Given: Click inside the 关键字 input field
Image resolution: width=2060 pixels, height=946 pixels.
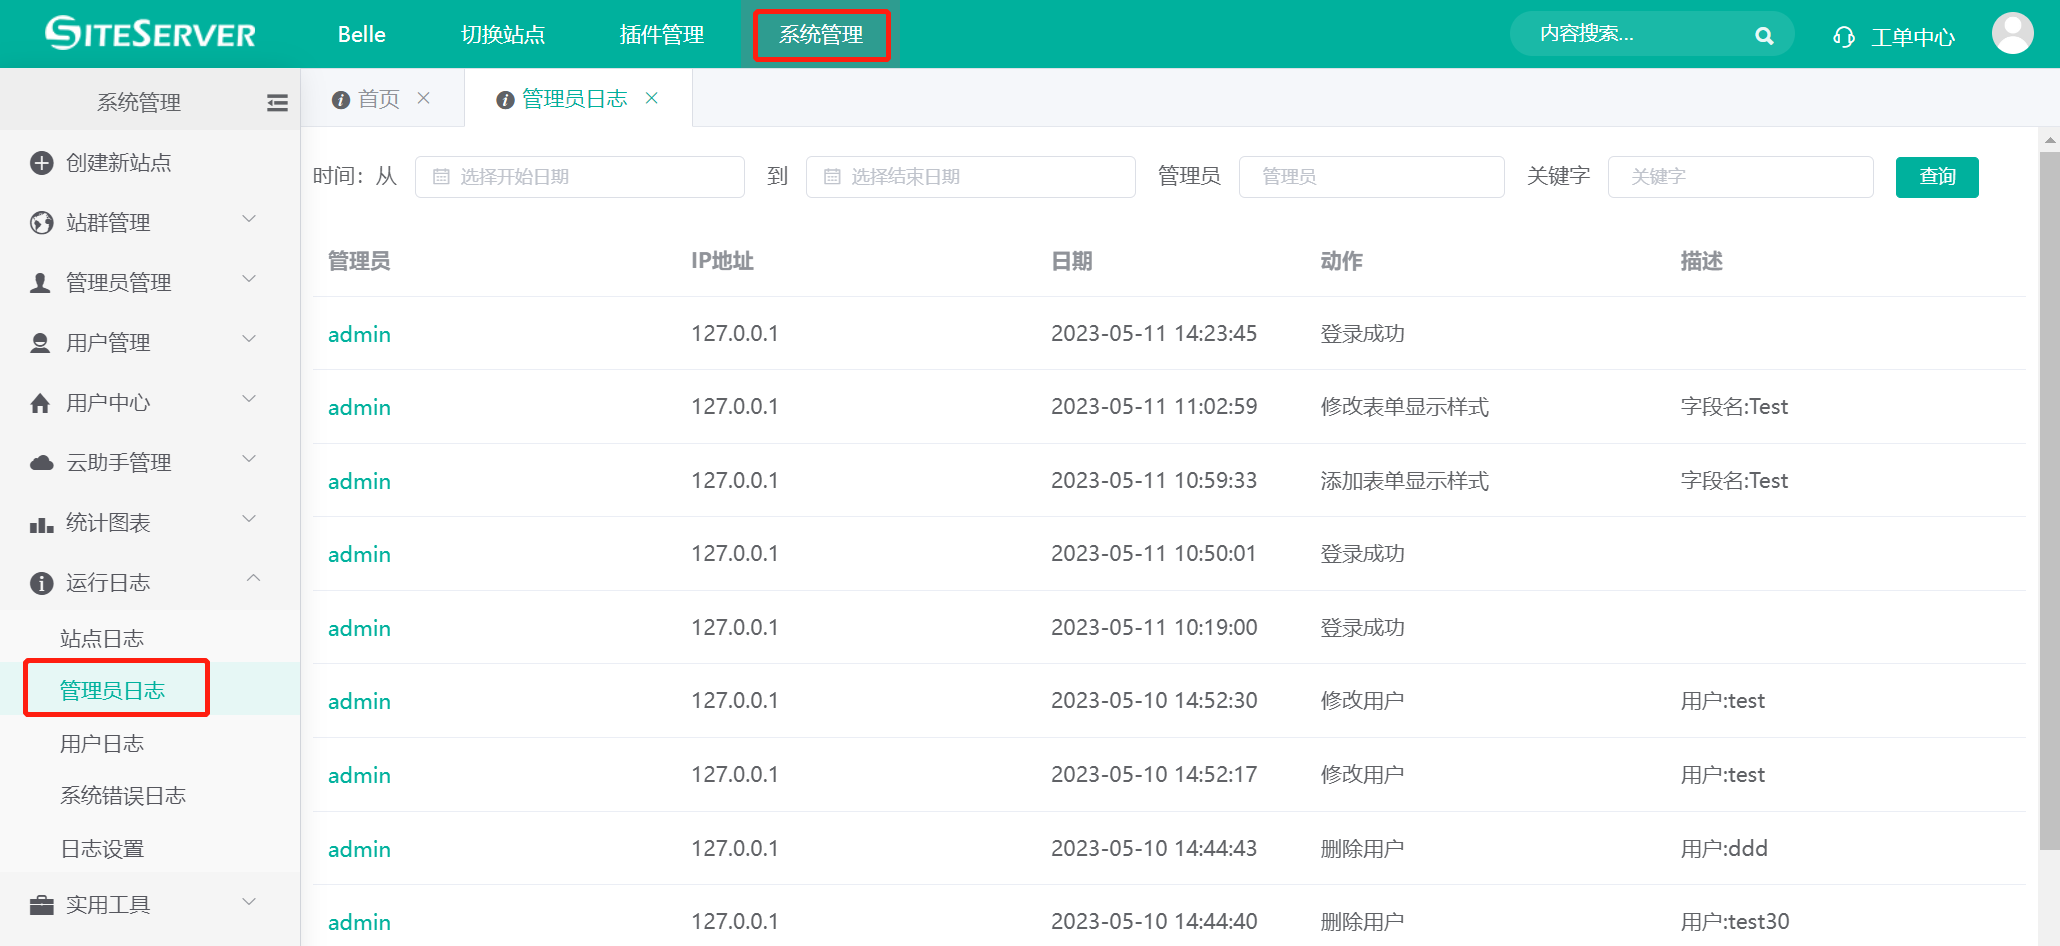Looking at the screenshot, I should 1740,176.
